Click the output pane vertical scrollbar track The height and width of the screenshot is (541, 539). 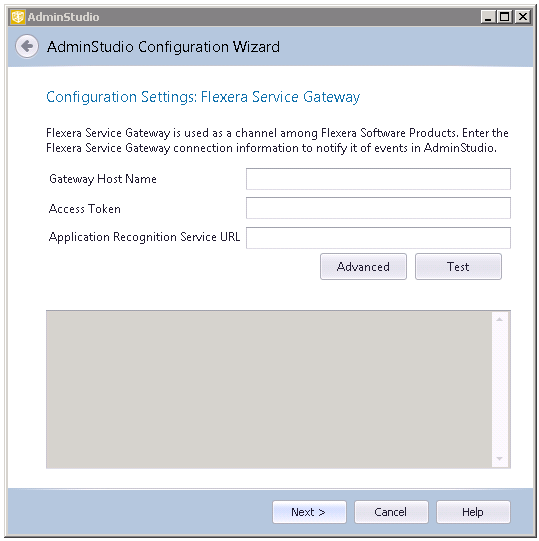coord(499,389)
